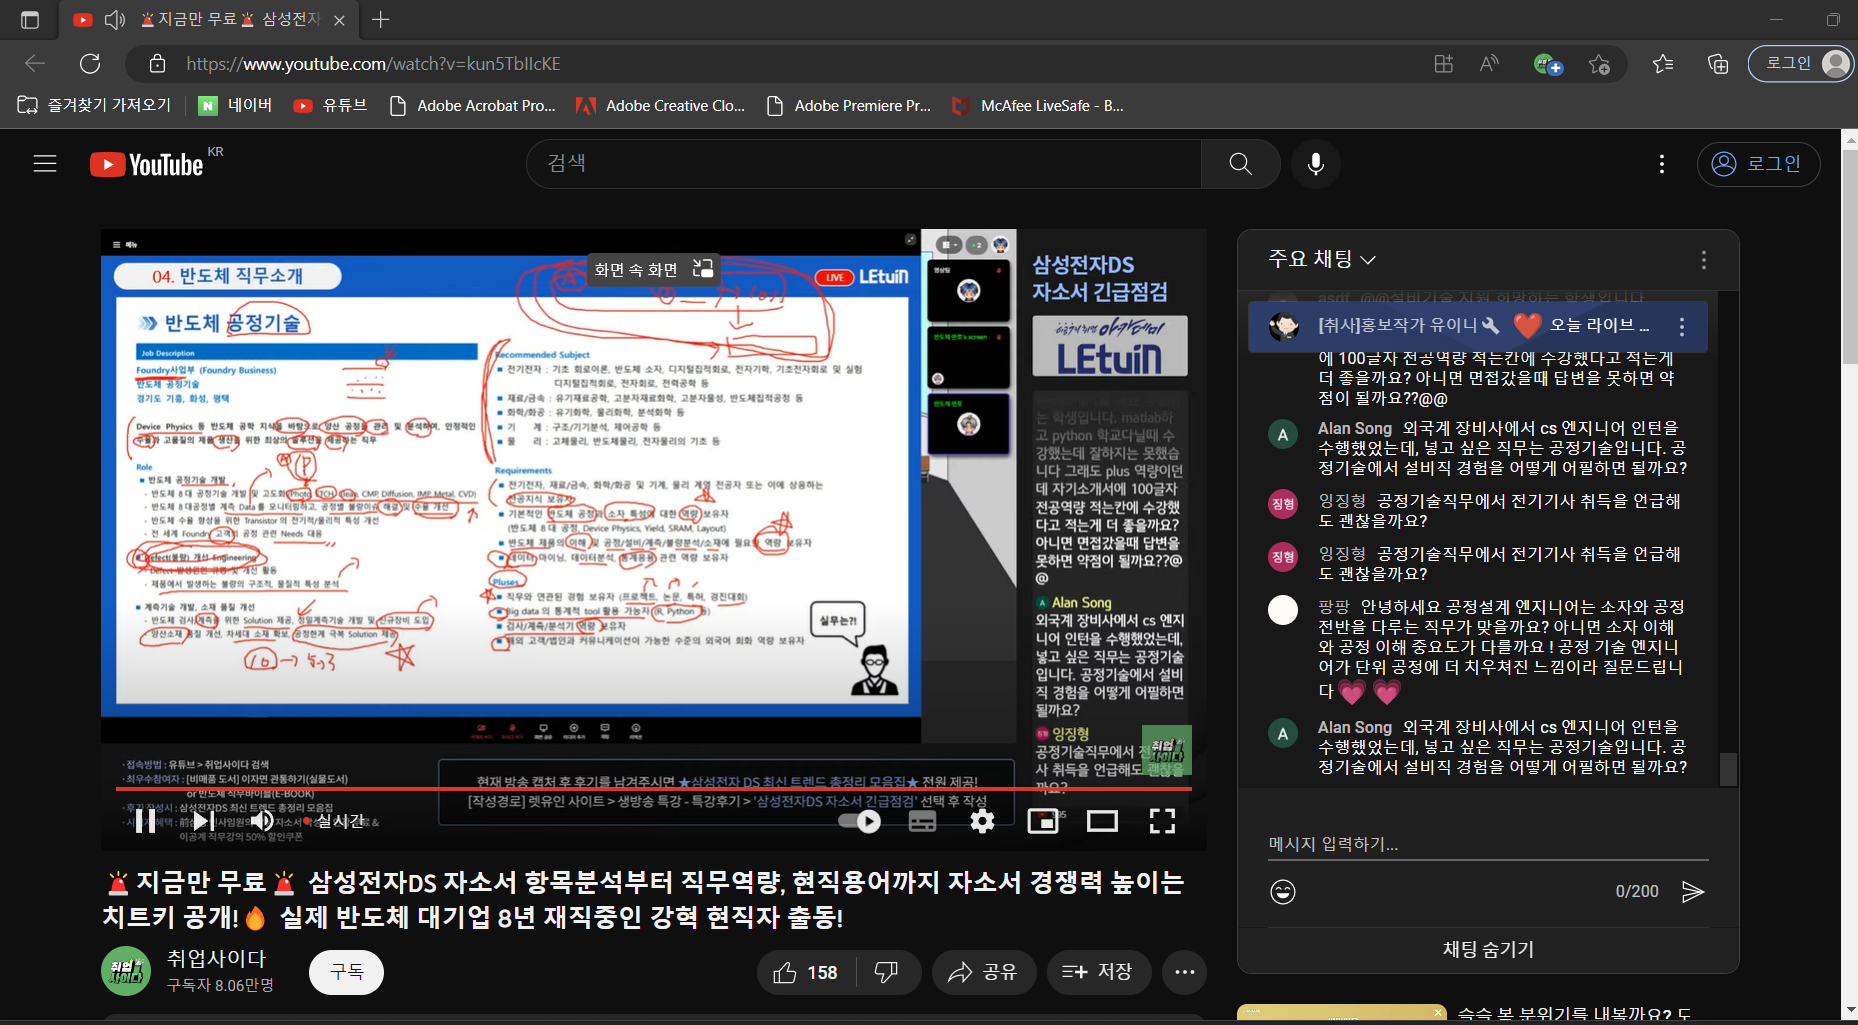Open more actions ellipsis under video
This screenshot has width=1858, height=1025.
(1185, 972)
